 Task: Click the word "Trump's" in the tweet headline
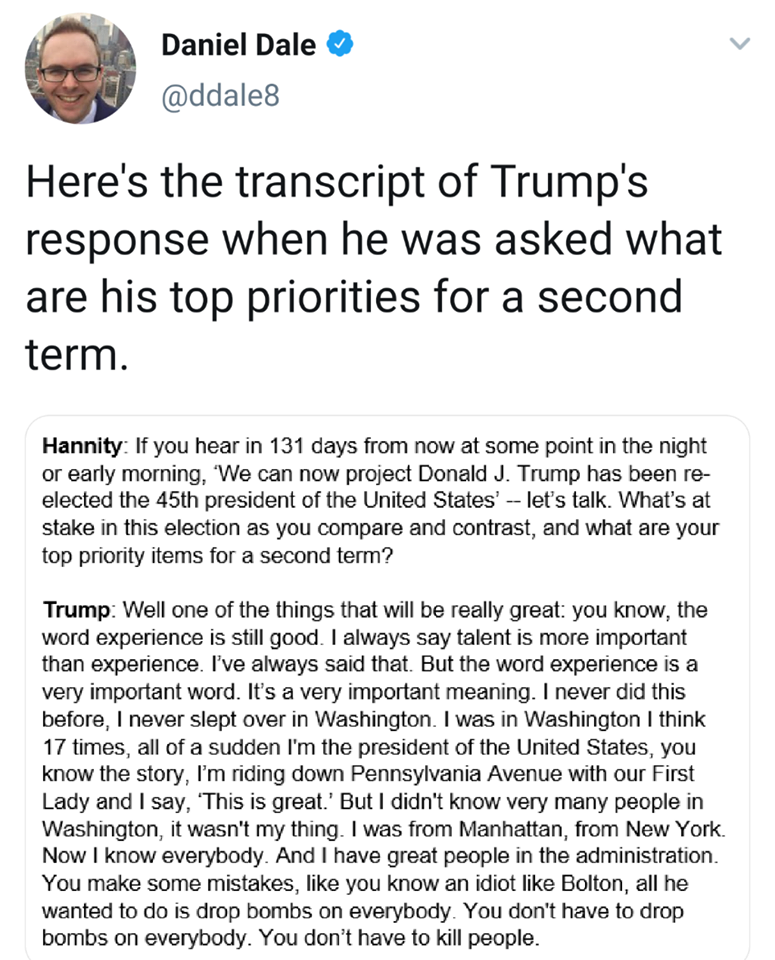point(569,182)
